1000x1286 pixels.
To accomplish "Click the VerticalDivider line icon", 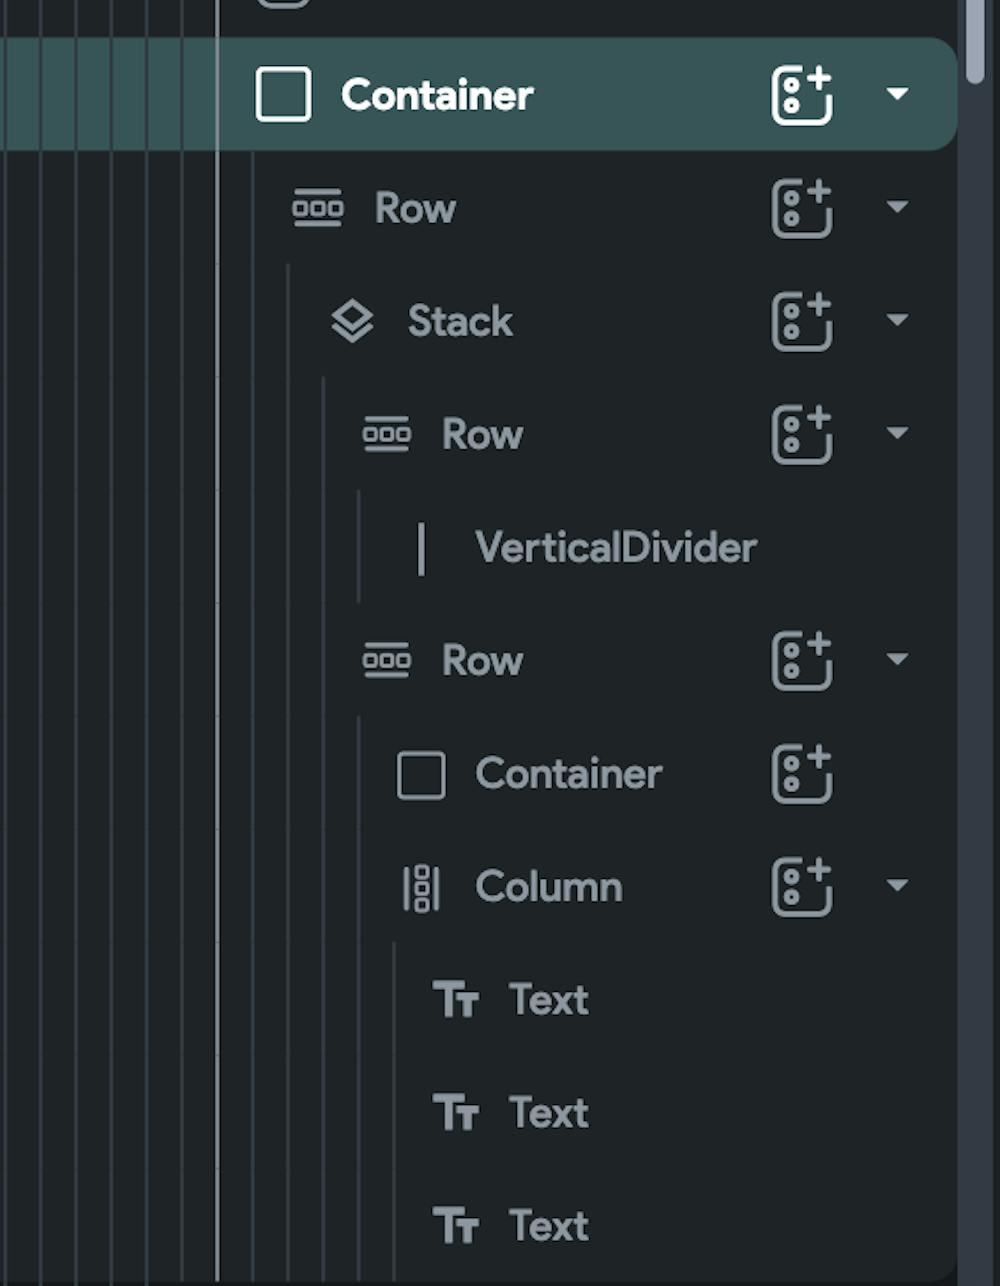I will click(421, 548).
